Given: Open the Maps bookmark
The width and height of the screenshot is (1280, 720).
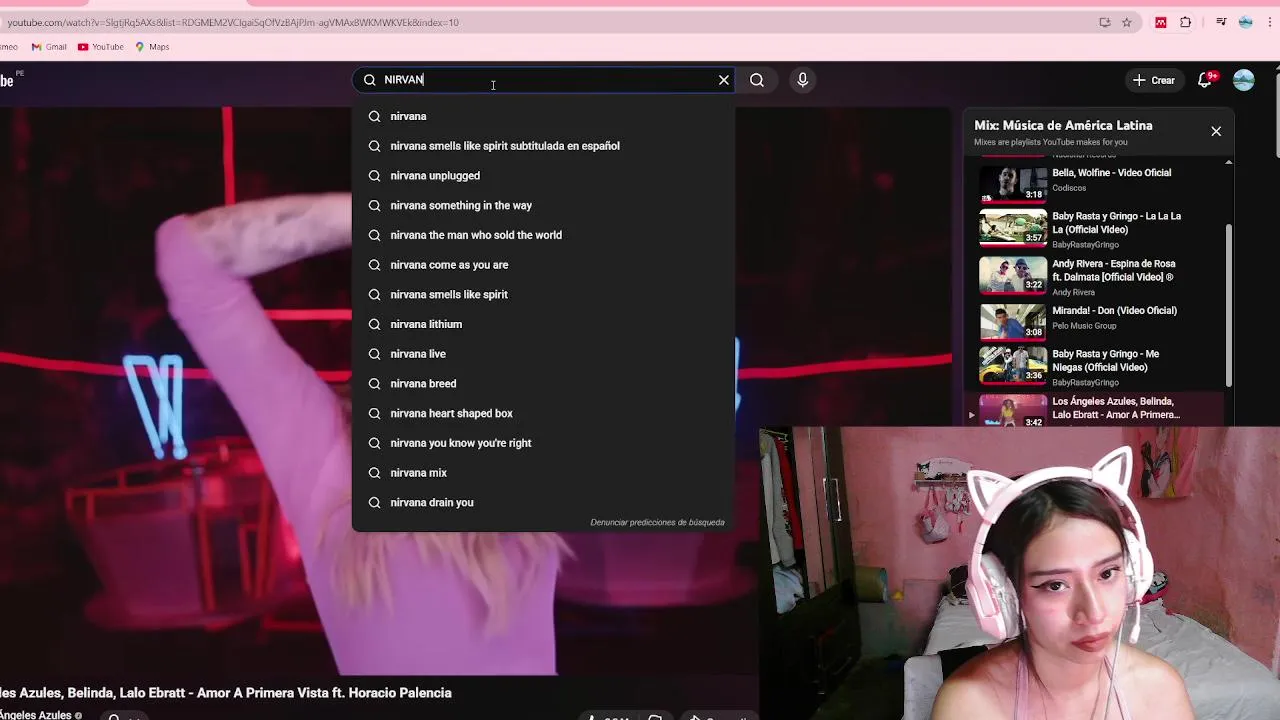Looking at the screenshot, I should [x=152, y=47].
